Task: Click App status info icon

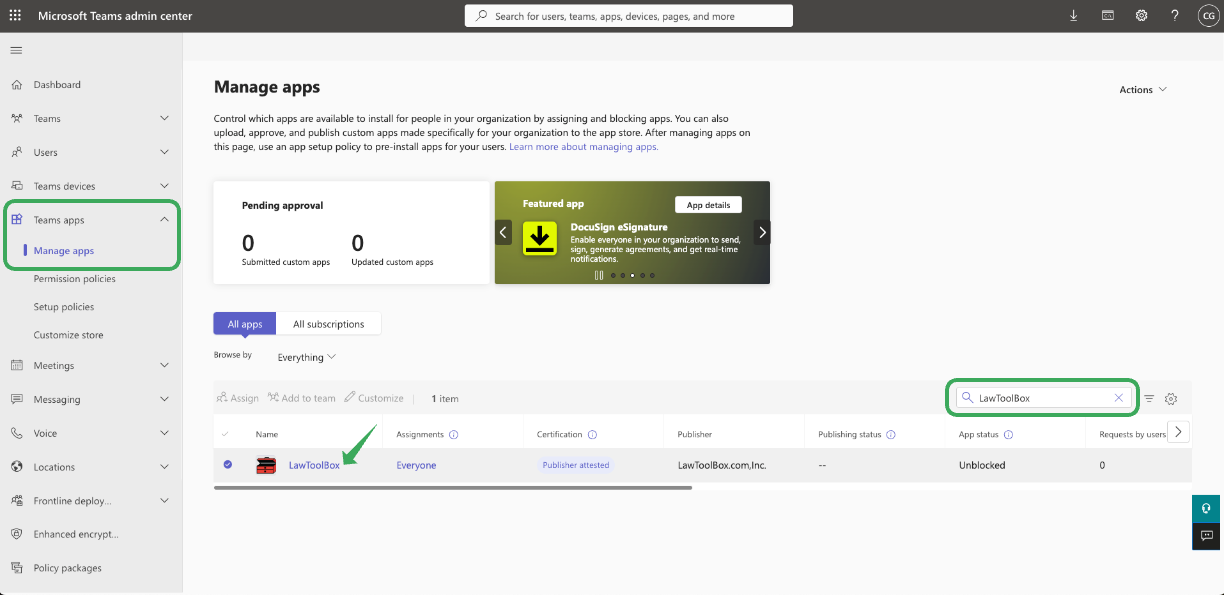Action: [1008, 435]
